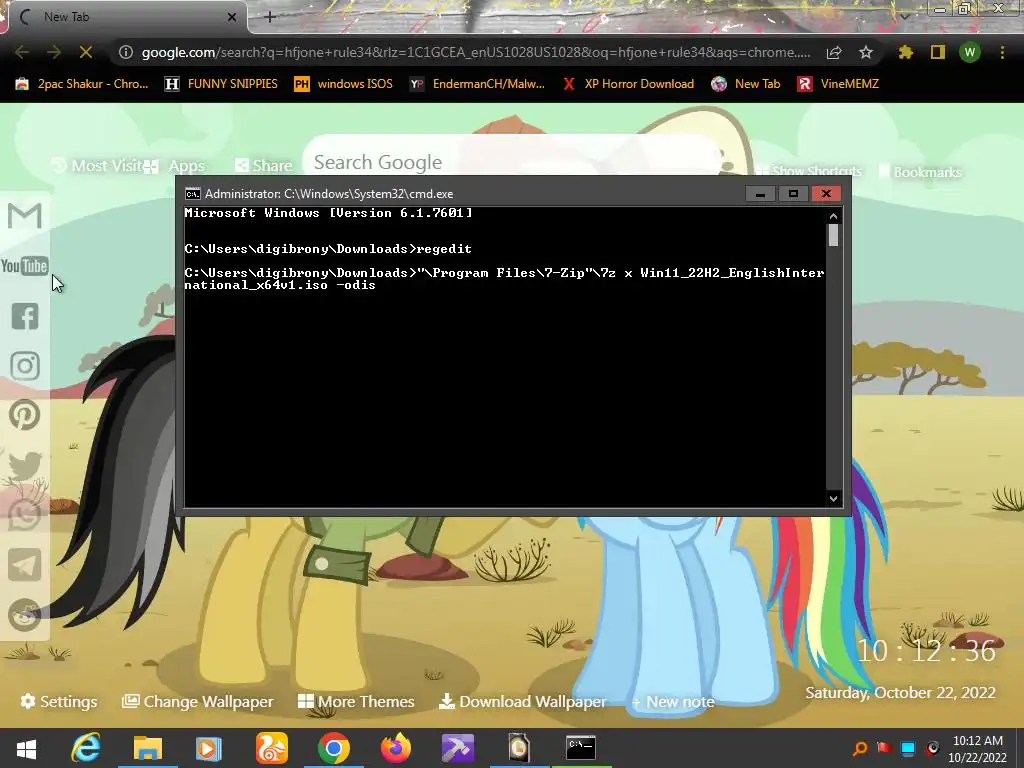Open WhatsApp shortcut in the sidebar
Viewport: 1024px width, 768px height.
click(x=25, y=515)
